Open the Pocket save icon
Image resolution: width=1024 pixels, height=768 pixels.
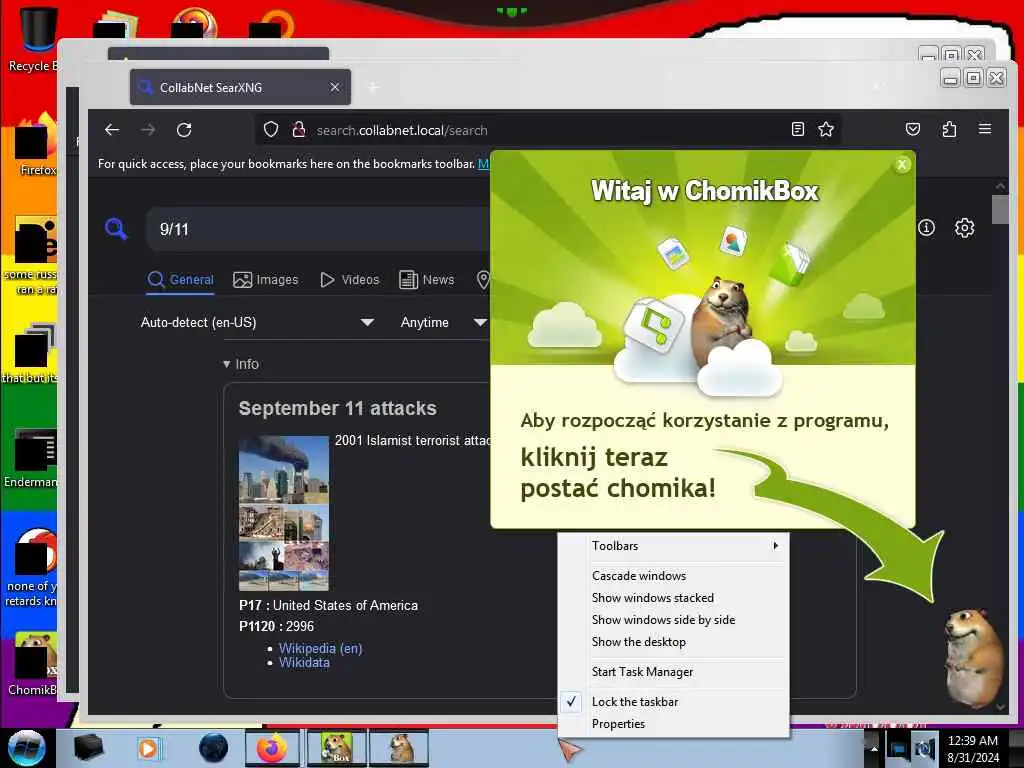pyautogui.click(x=913, y=129)
